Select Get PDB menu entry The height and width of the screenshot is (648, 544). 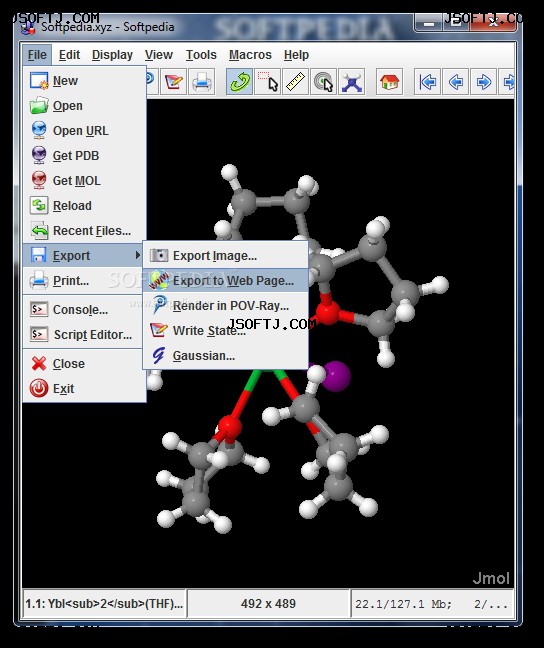click(85, 156)
